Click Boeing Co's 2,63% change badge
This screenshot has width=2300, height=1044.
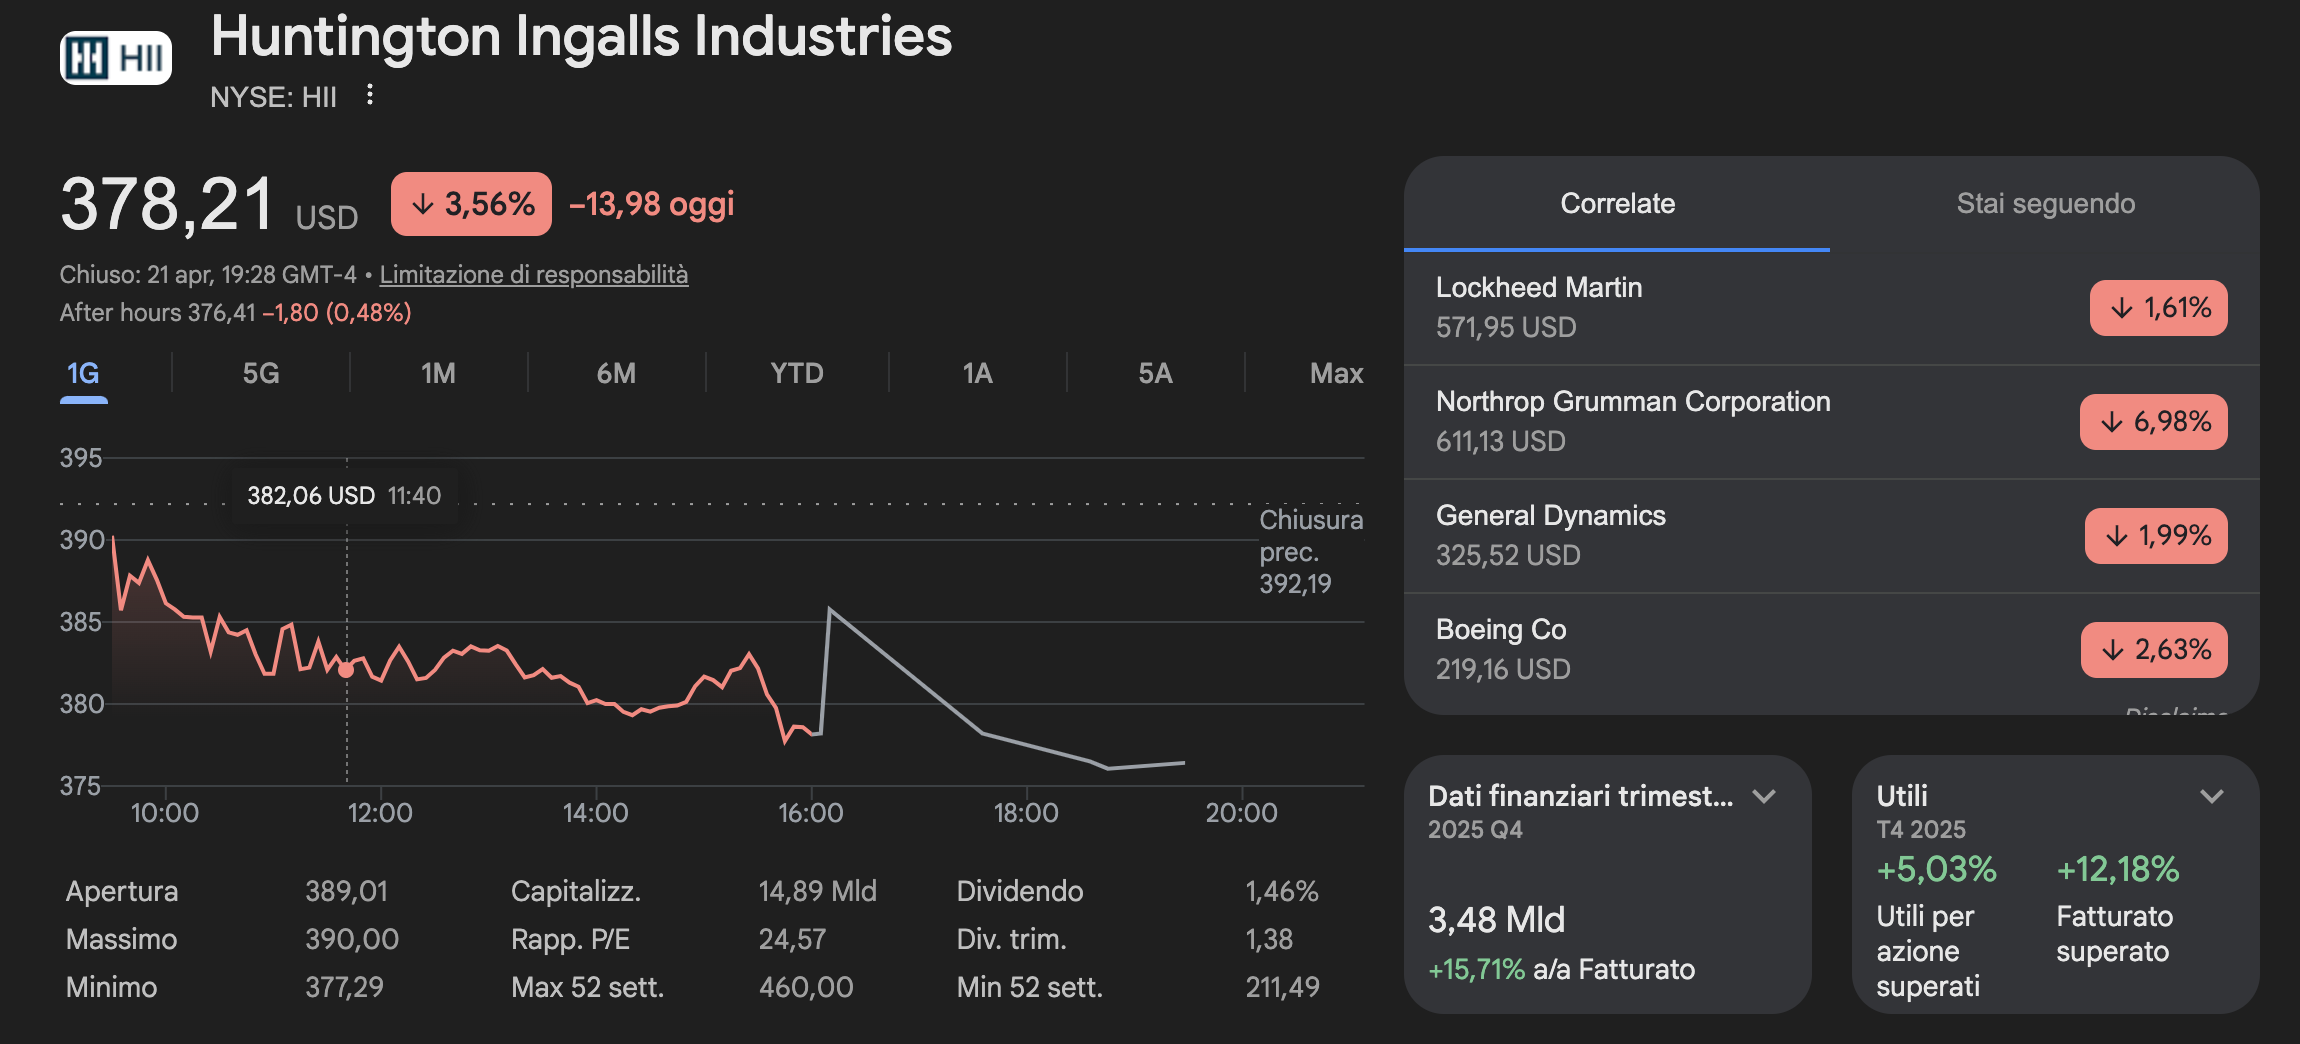2154,650
